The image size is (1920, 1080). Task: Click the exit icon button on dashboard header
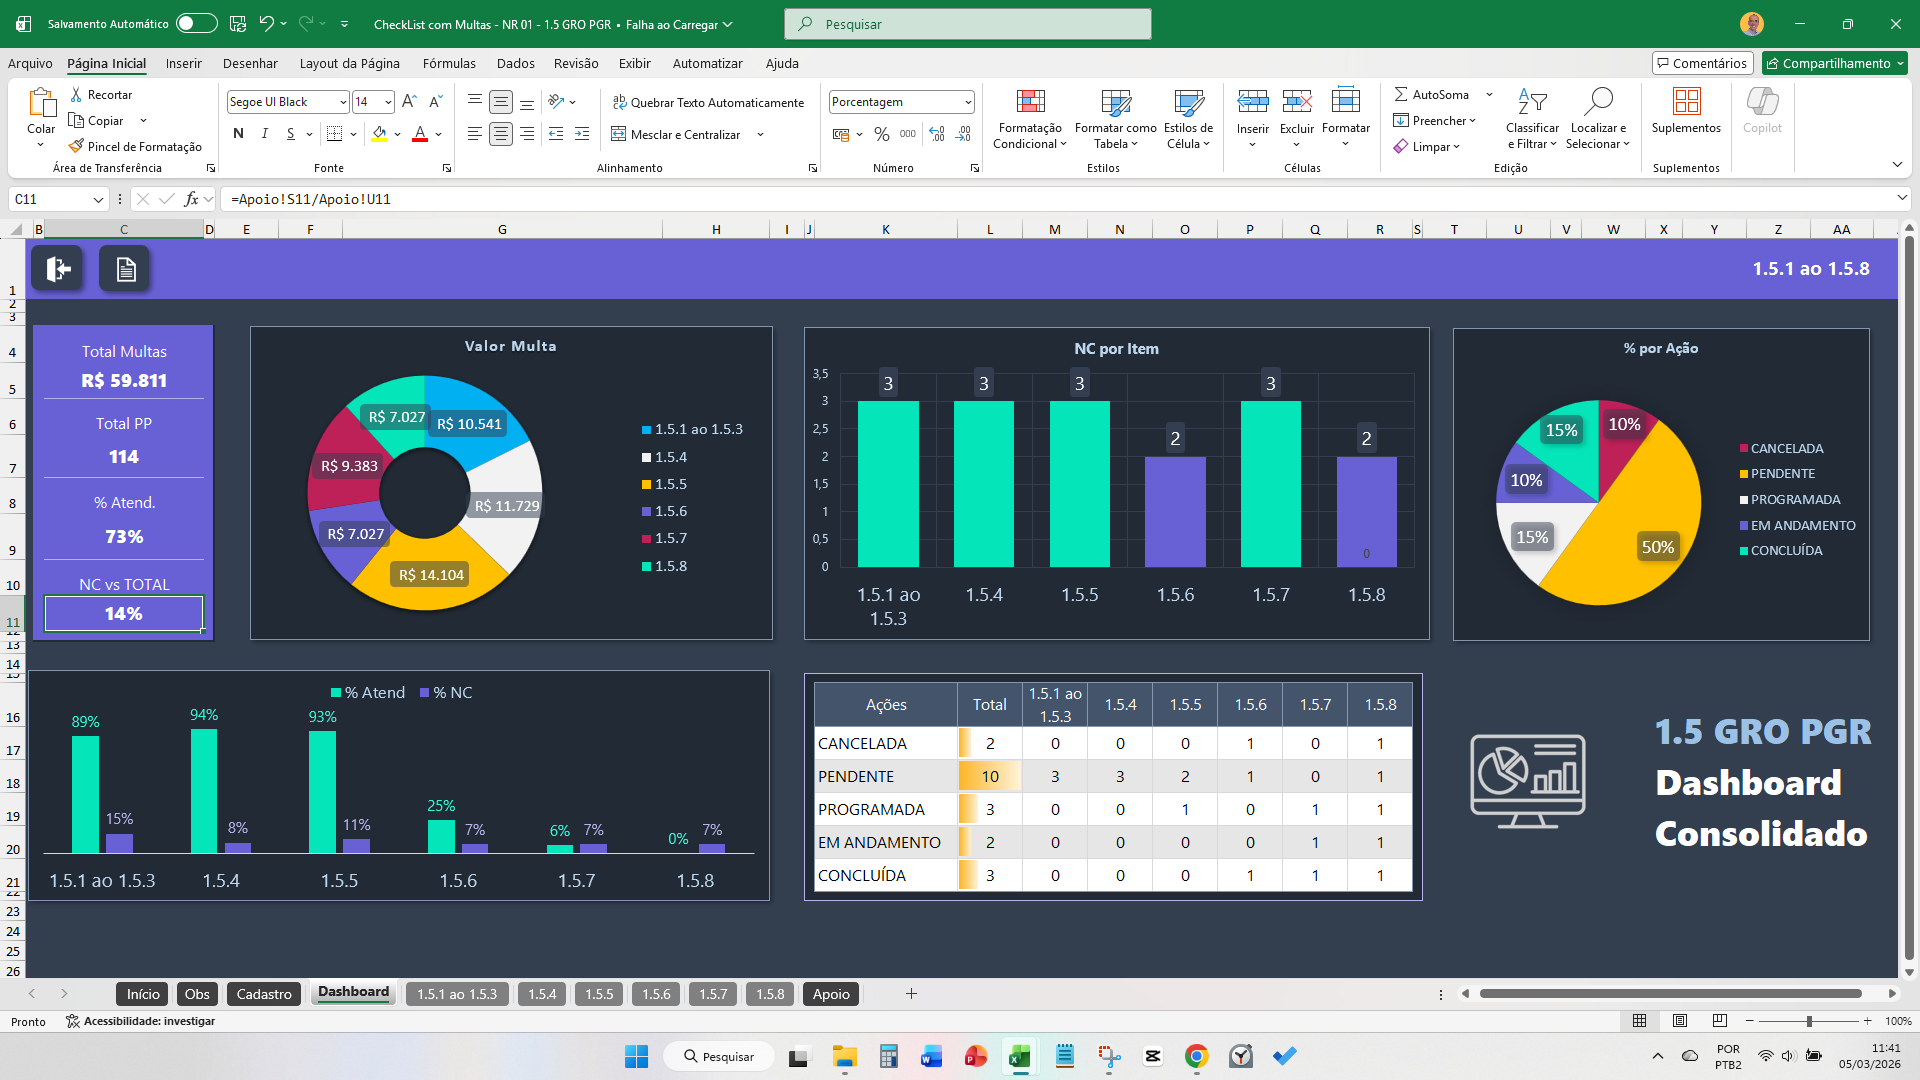pos(58,269)
